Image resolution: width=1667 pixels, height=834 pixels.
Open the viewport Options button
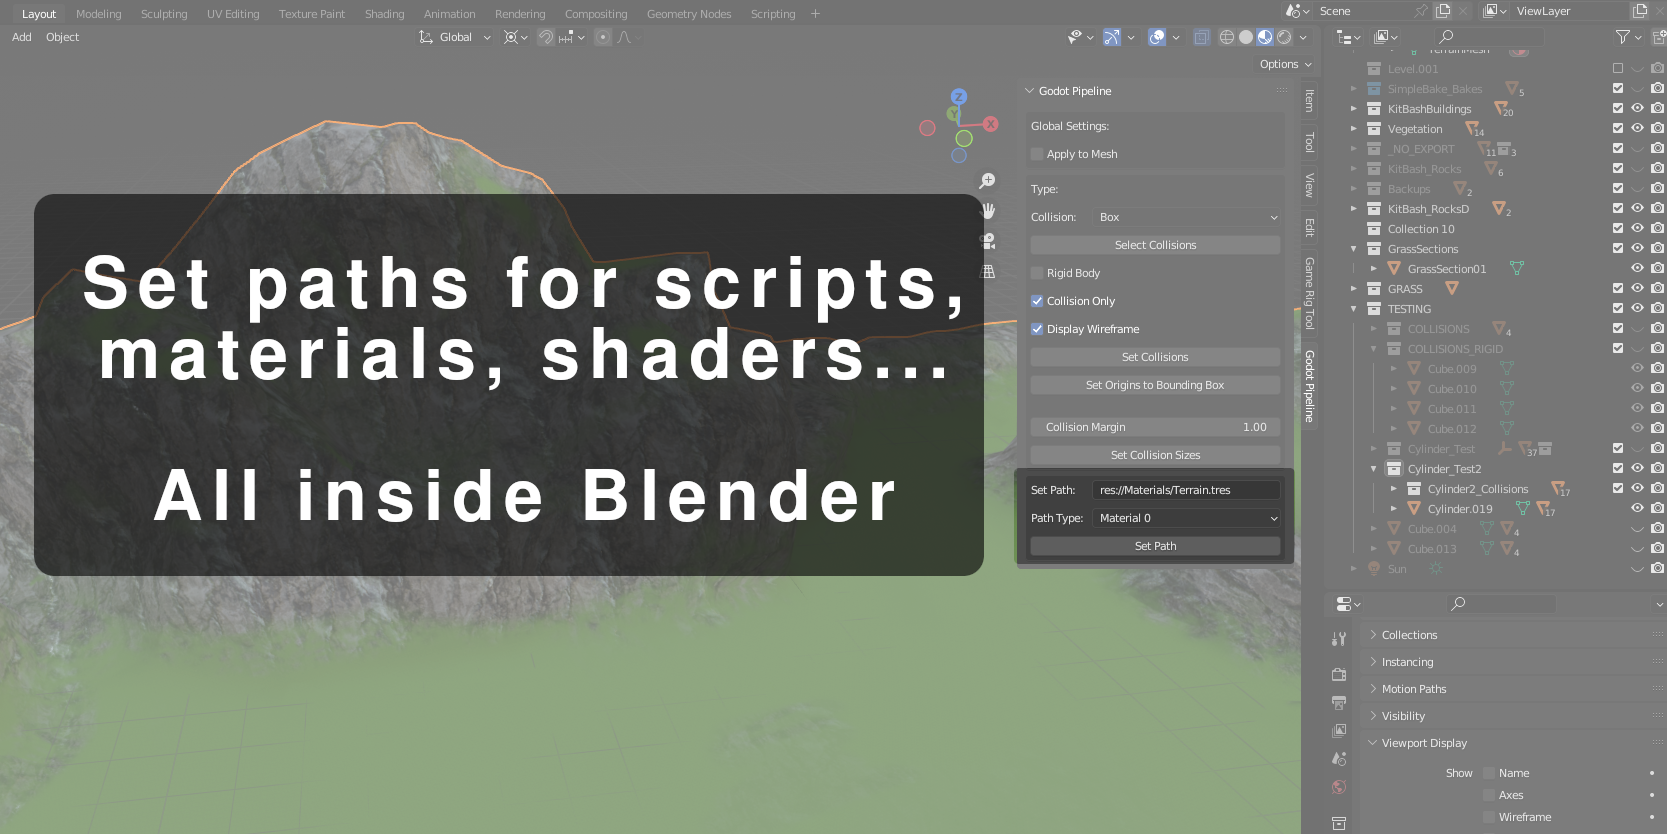tap(1285, 64)
